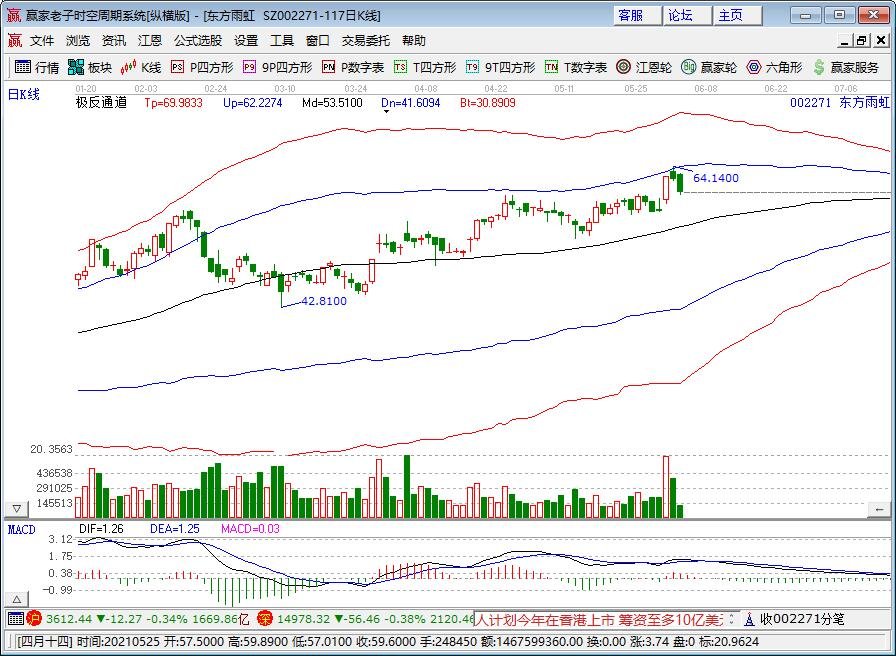Open 赢家服务 service
Image resolution: width=896 pixels, height=656 pixels.
[x=846, y=67]
